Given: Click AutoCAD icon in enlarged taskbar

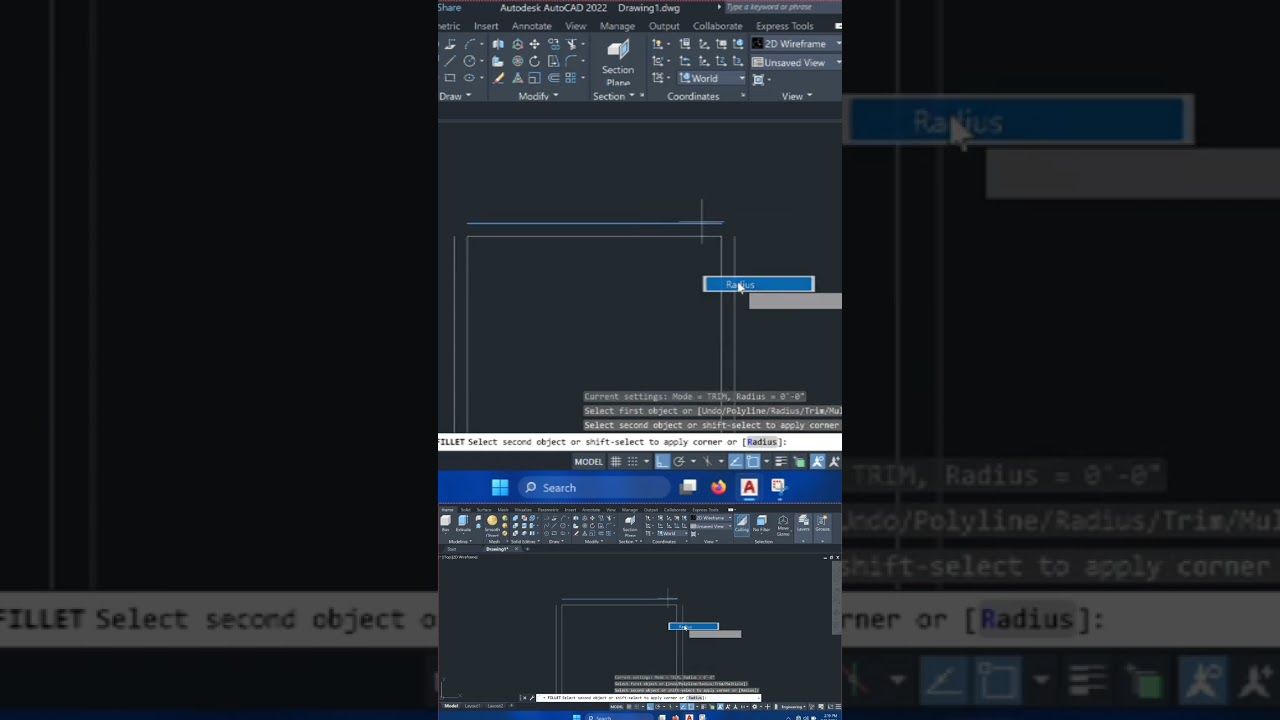Looking at the screenshot, I should 749,487.
